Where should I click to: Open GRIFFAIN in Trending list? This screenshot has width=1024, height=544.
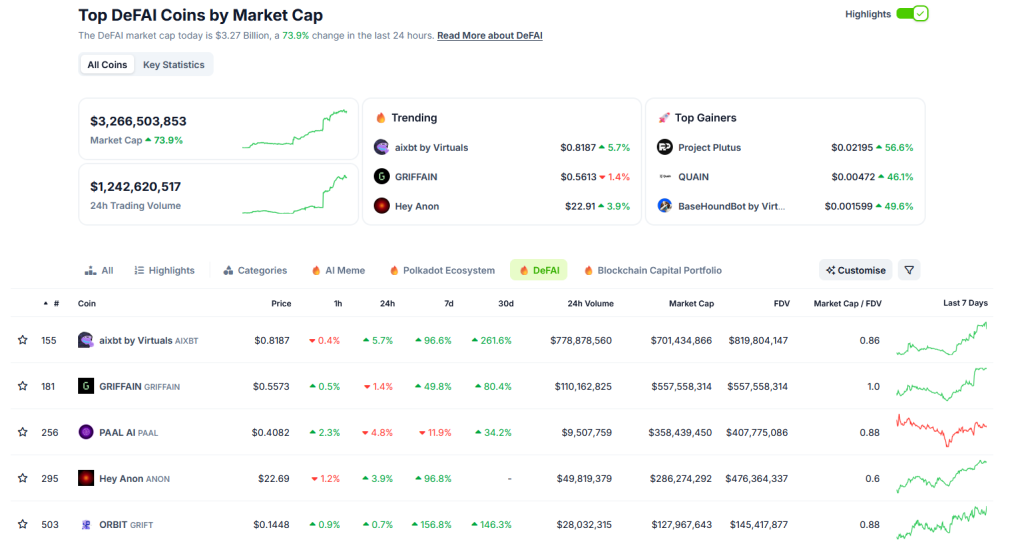point(416,177)
